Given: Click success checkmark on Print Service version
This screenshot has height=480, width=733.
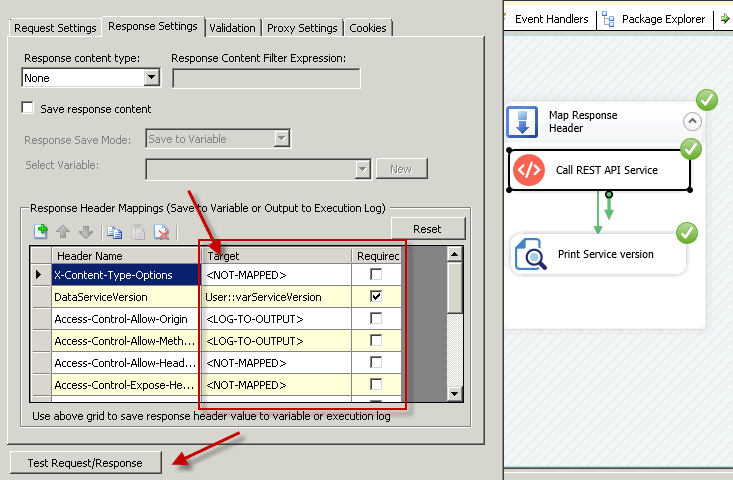Looking at the screenshot, I should coord(687,233).
